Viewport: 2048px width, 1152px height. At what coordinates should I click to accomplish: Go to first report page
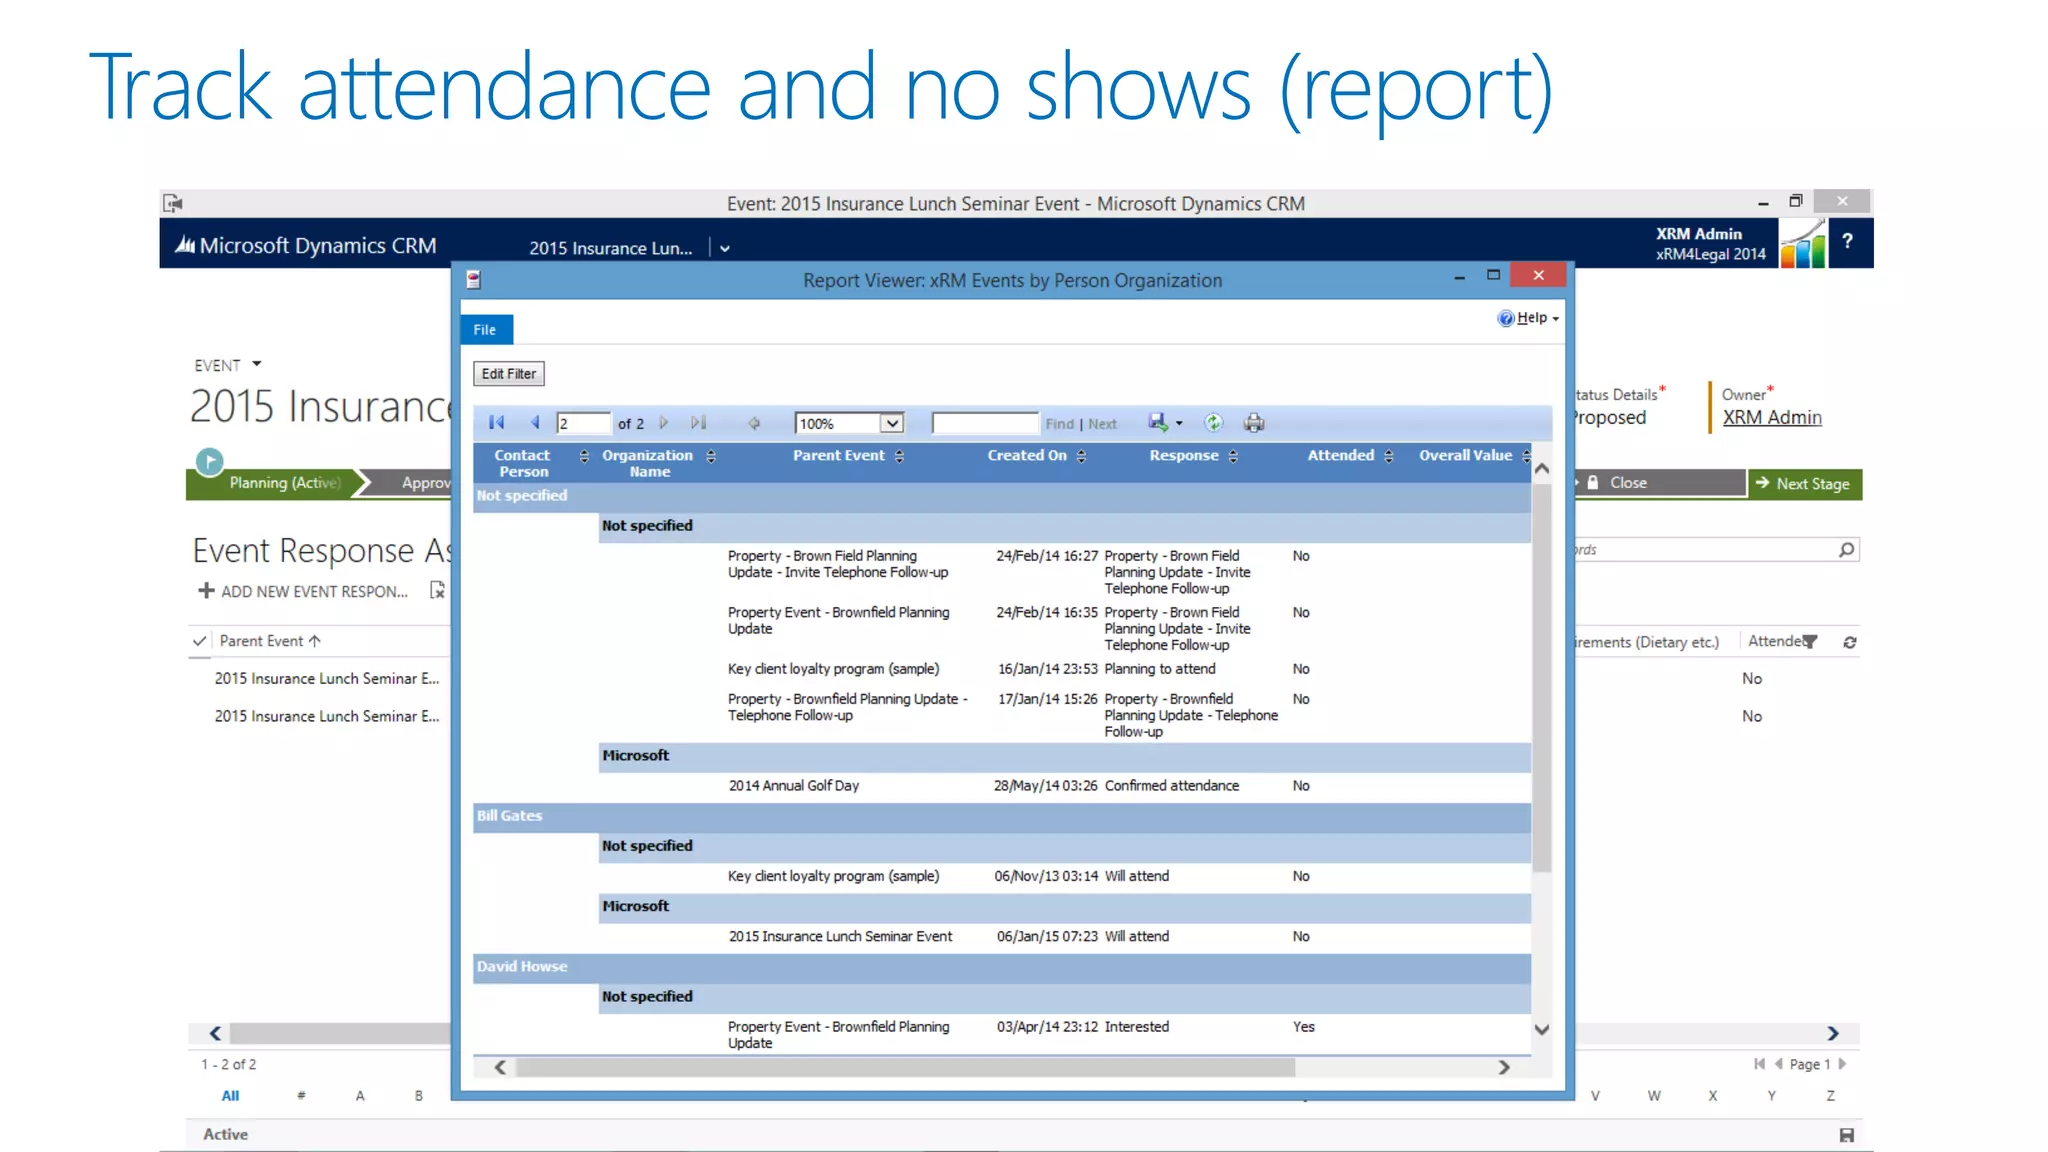[496, 423]
